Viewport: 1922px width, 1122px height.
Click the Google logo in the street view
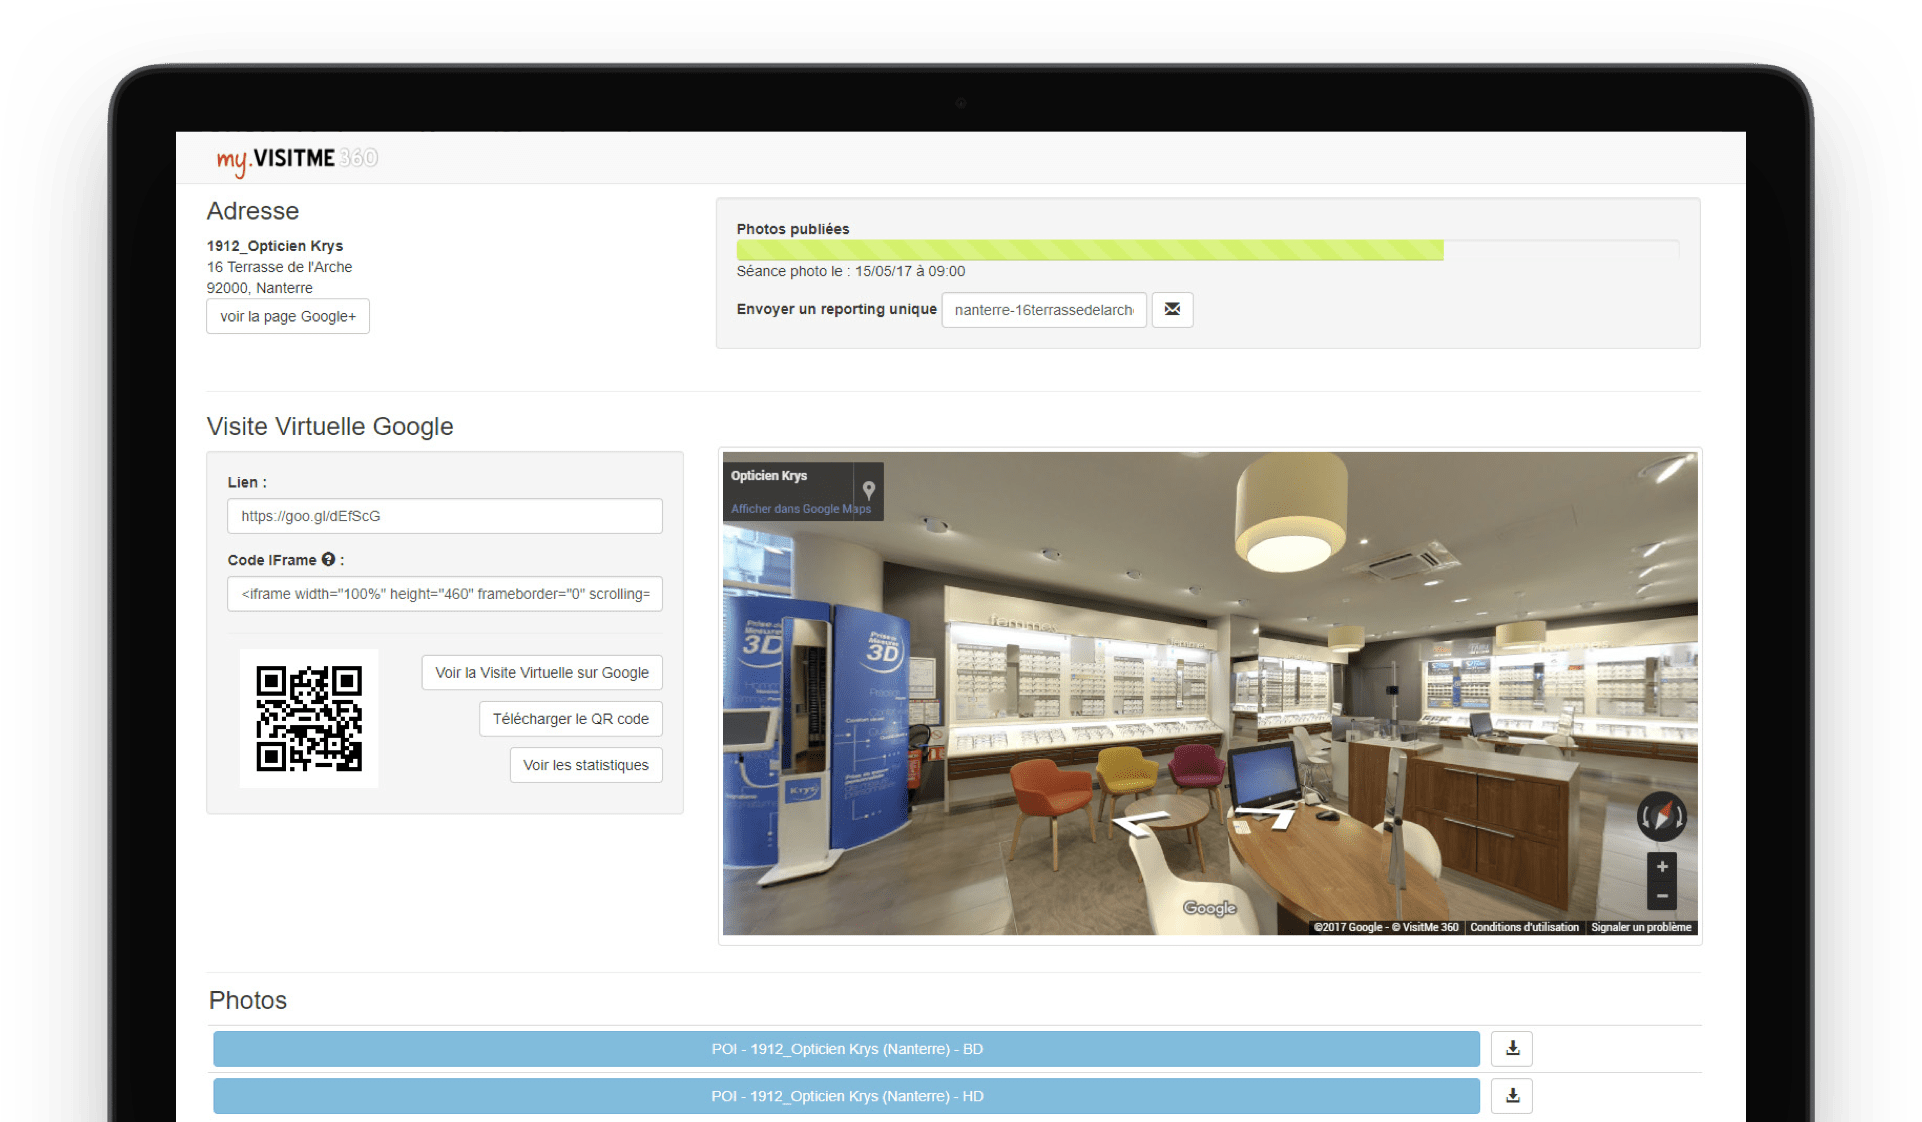click(1210, 908)
